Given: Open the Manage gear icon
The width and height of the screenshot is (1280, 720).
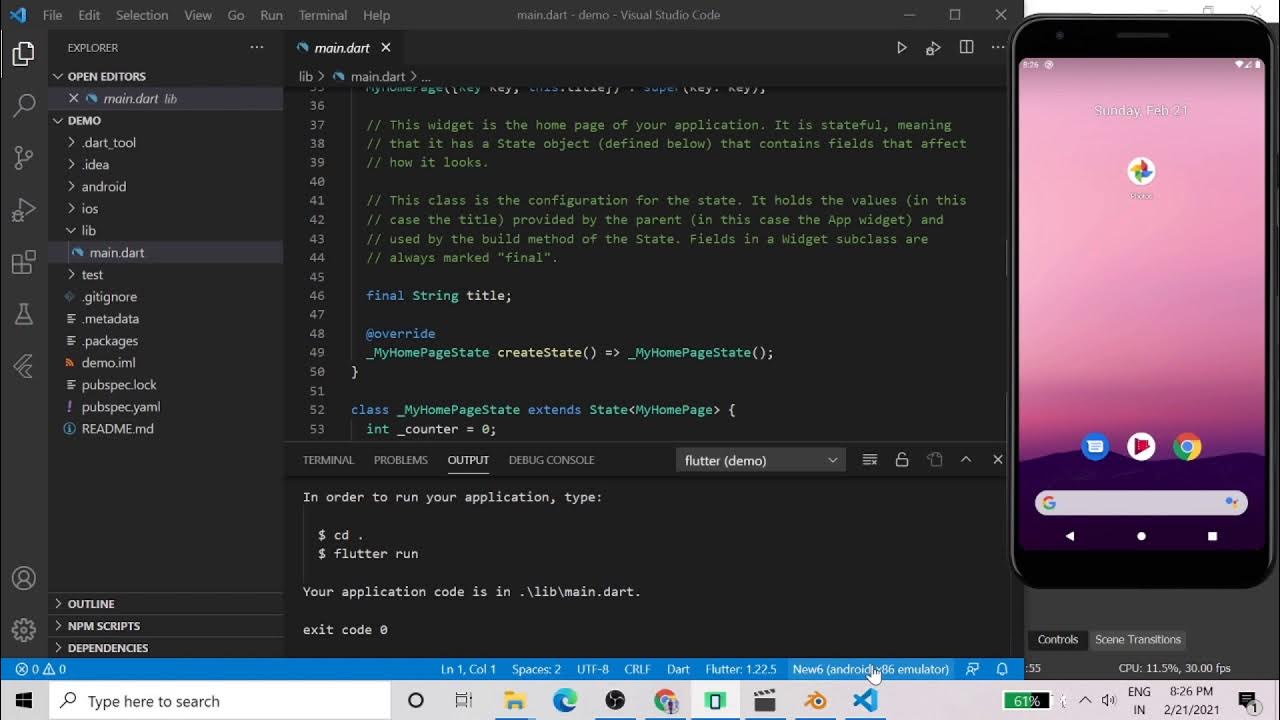Looking at the screenshot, I should pos(24,630).
